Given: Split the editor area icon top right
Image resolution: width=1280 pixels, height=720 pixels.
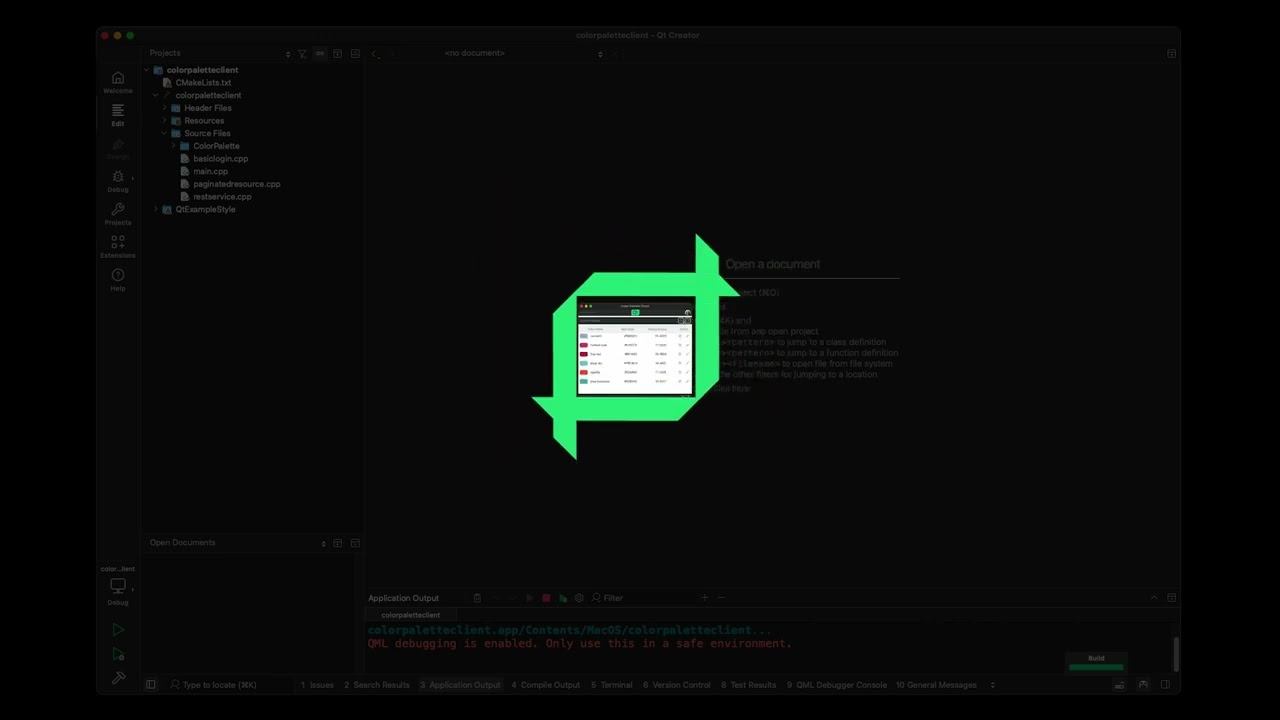Looking at the screenshot, I should 1171,54.
